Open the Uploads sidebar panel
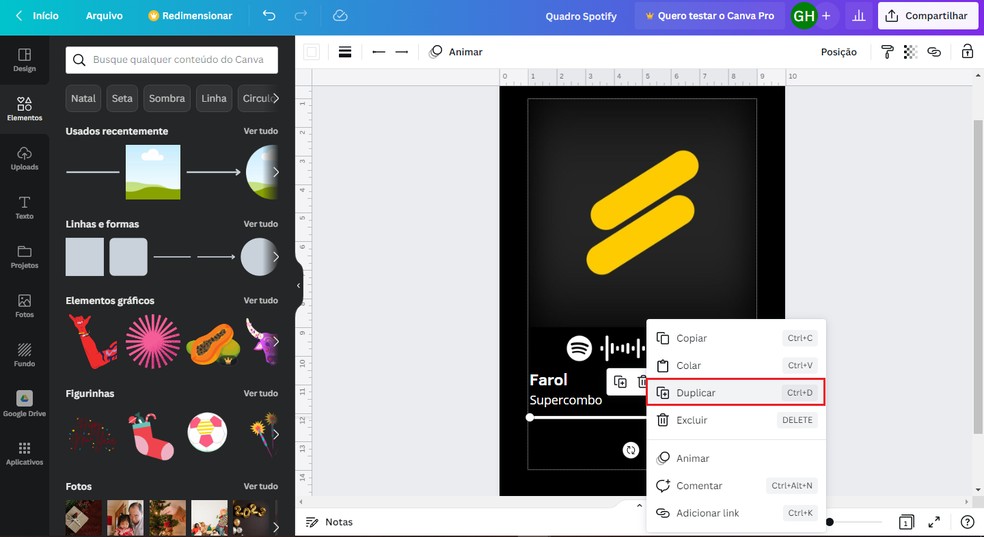The width and height of the screenshot is (984, 537). pyautogui.click(x=24, y=158)
